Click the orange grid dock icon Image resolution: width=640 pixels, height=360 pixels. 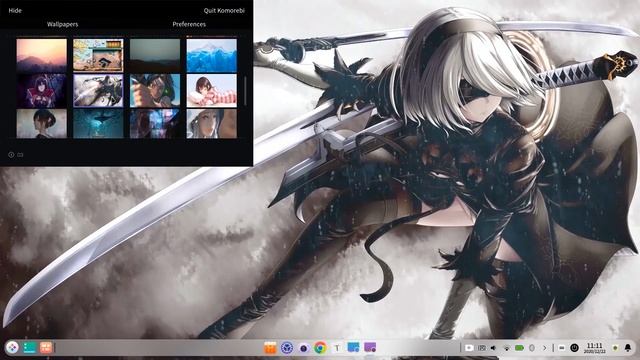tap(46, 348)
